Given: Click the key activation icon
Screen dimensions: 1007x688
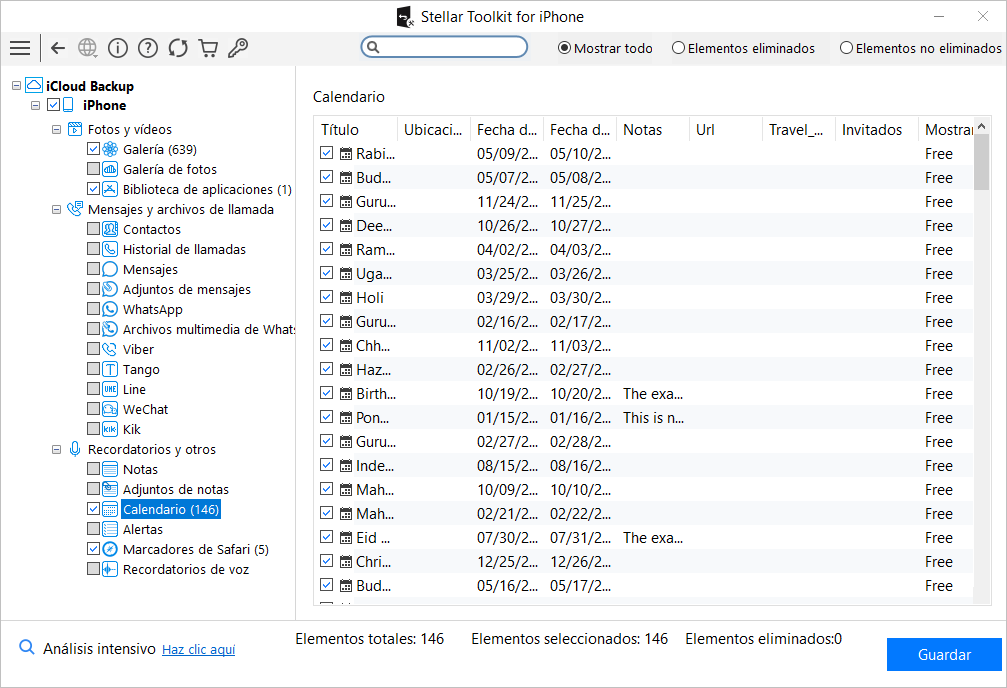Looking at the screenshot, I should 238,48.
